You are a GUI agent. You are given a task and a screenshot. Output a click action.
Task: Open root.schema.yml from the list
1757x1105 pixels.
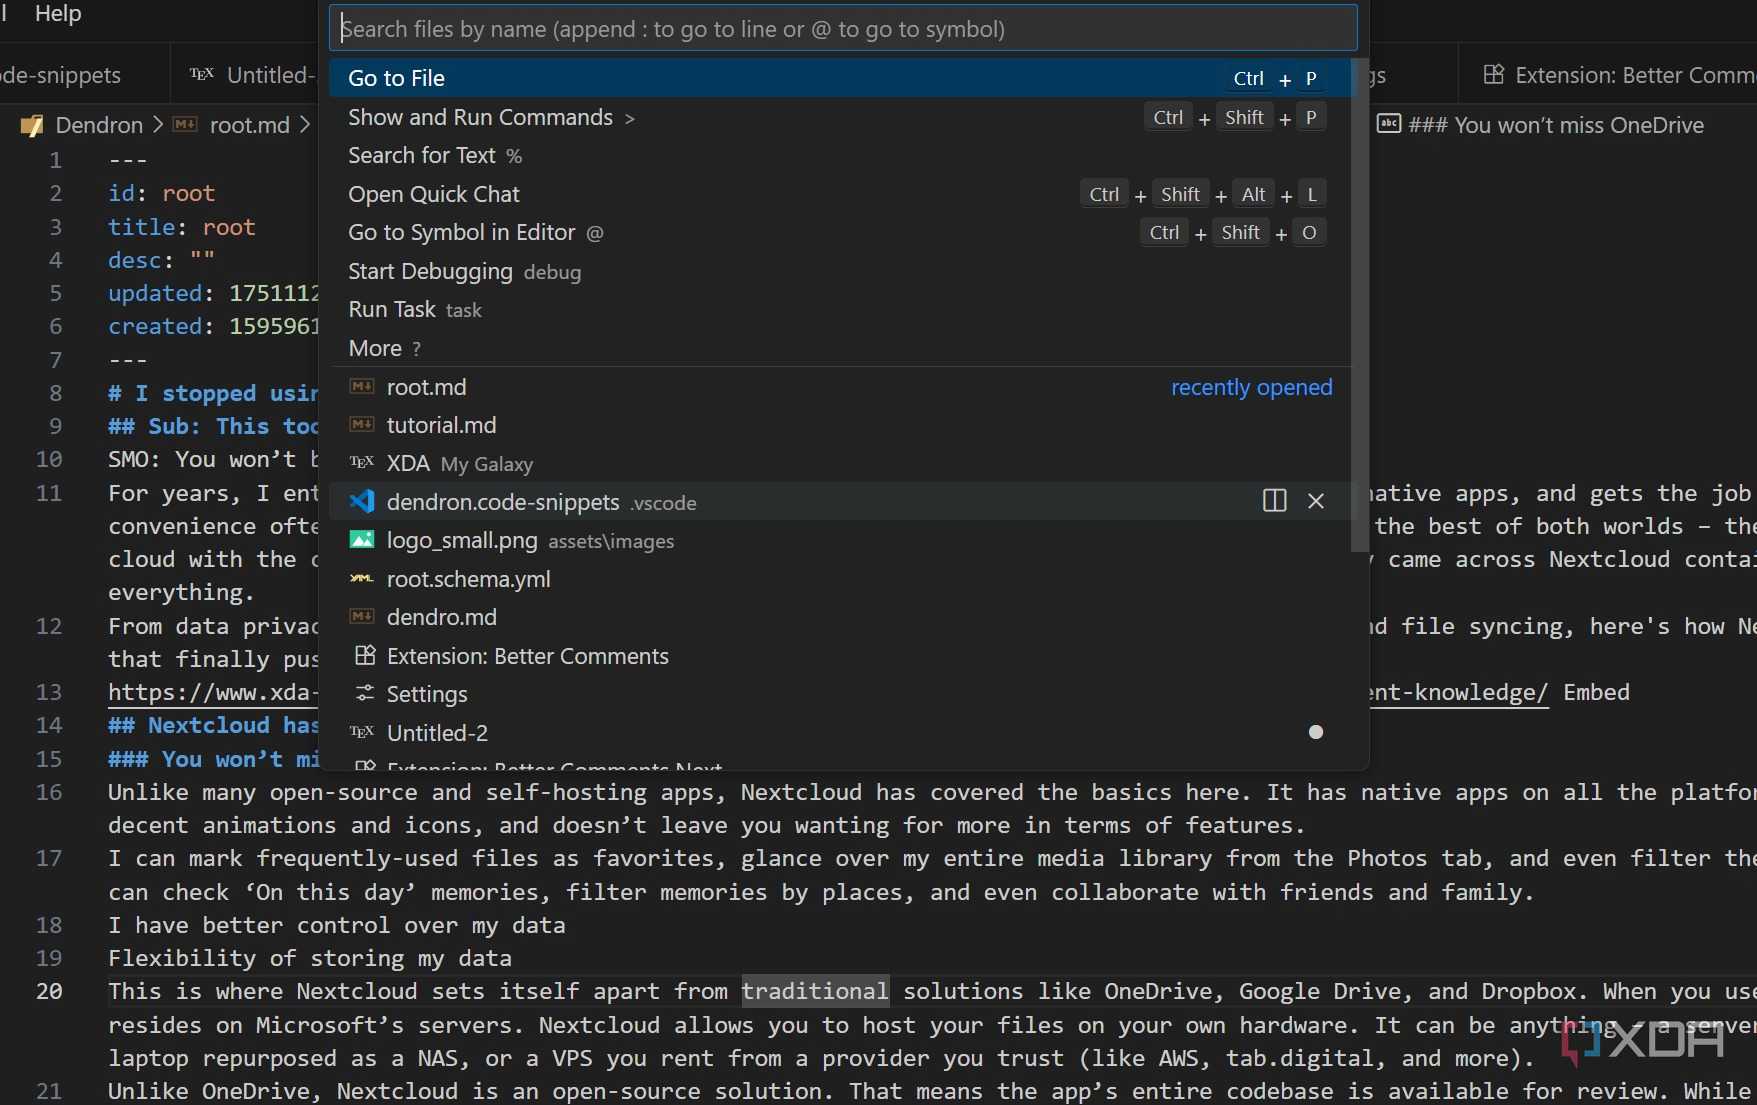(x=840, y=579)
